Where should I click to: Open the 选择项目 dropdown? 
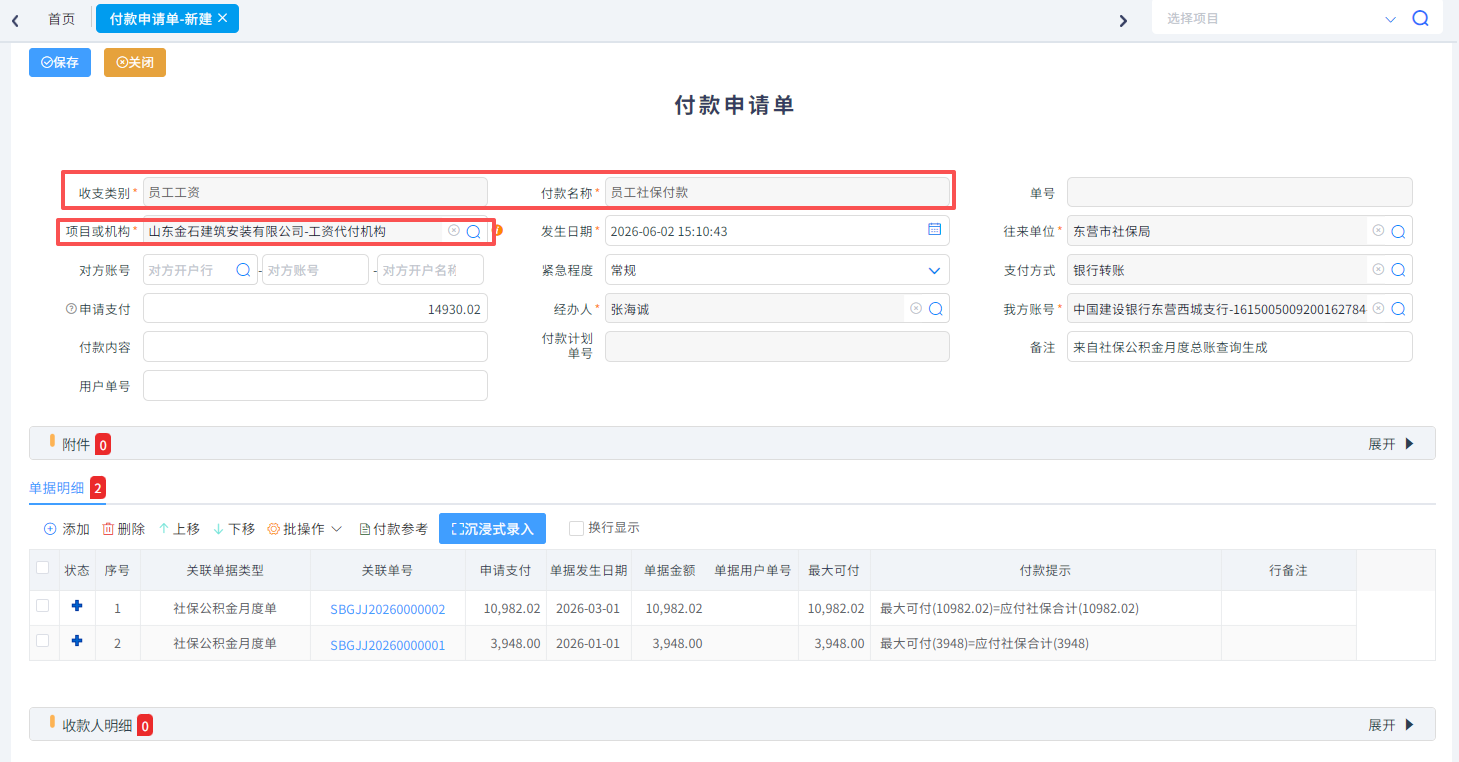pyautogui.click(x=1390, y=19)
